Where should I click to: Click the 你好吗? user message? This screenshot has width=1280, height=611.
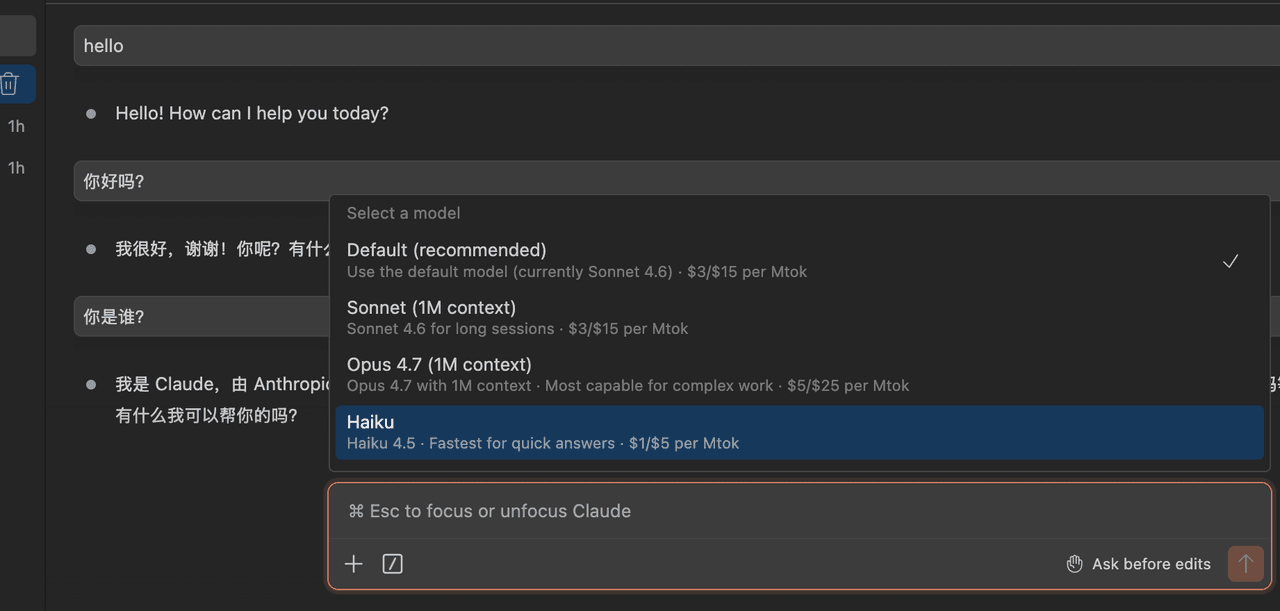click(x=114, y=181)
